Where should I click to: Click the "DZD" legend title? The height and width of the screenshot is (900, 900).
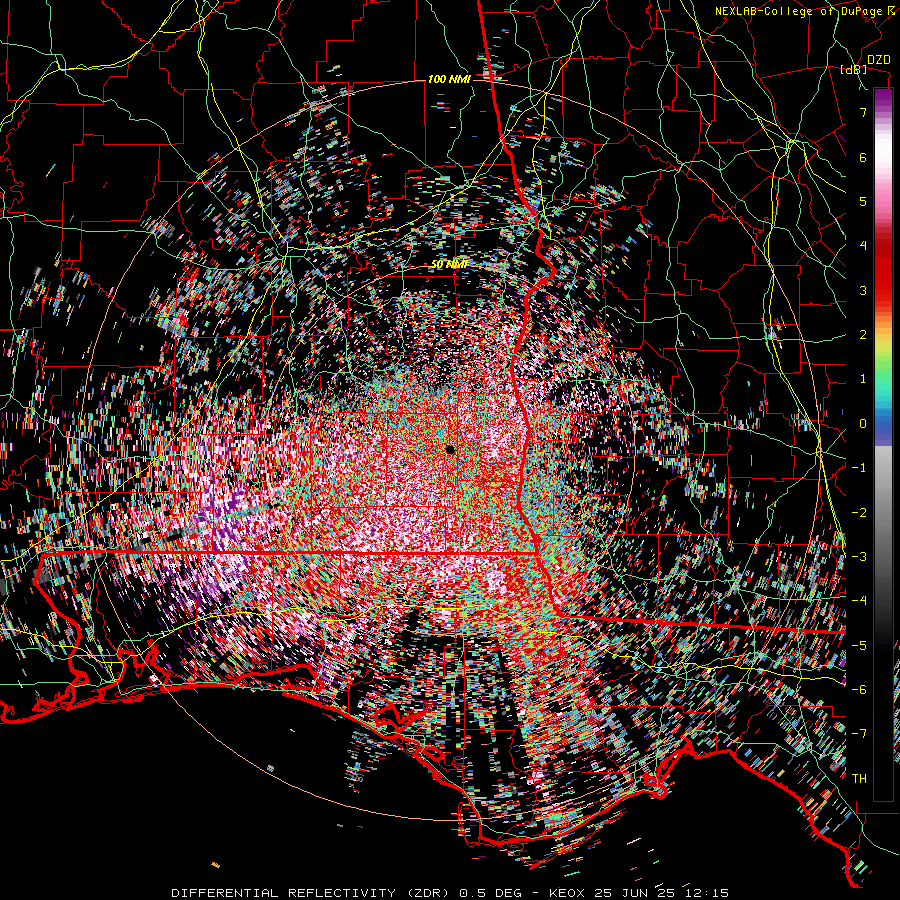(x=878, y=60)
